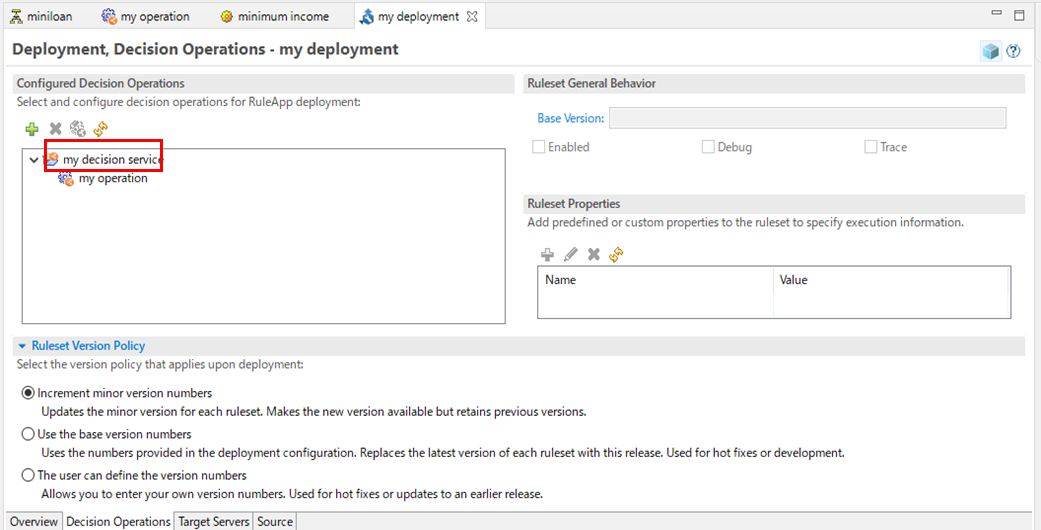
Task: Click the my decision service tree icon
Action: point(51,159)
